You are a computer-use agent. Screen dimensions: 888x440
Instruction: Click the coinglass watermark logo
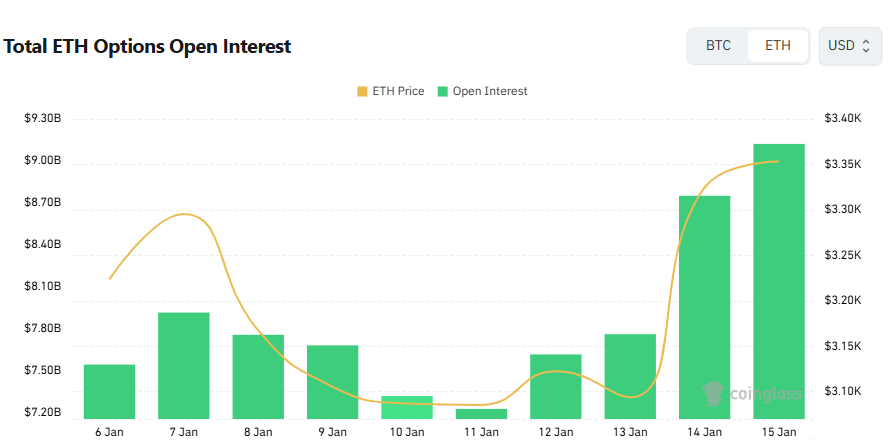point(752,393)
